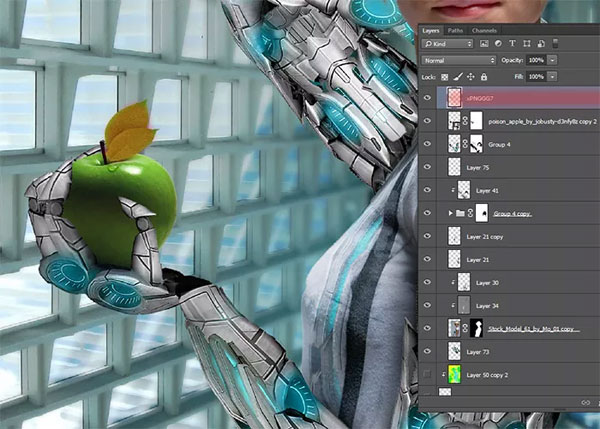
Task: Click the Fill 100% value field
Action: coord(536,77)
